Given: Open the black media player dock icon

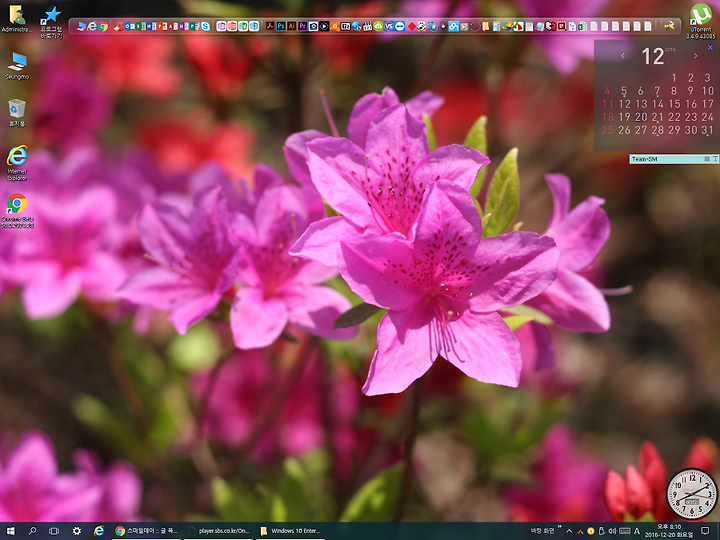Looking at the screenshot, I should 324,26.
